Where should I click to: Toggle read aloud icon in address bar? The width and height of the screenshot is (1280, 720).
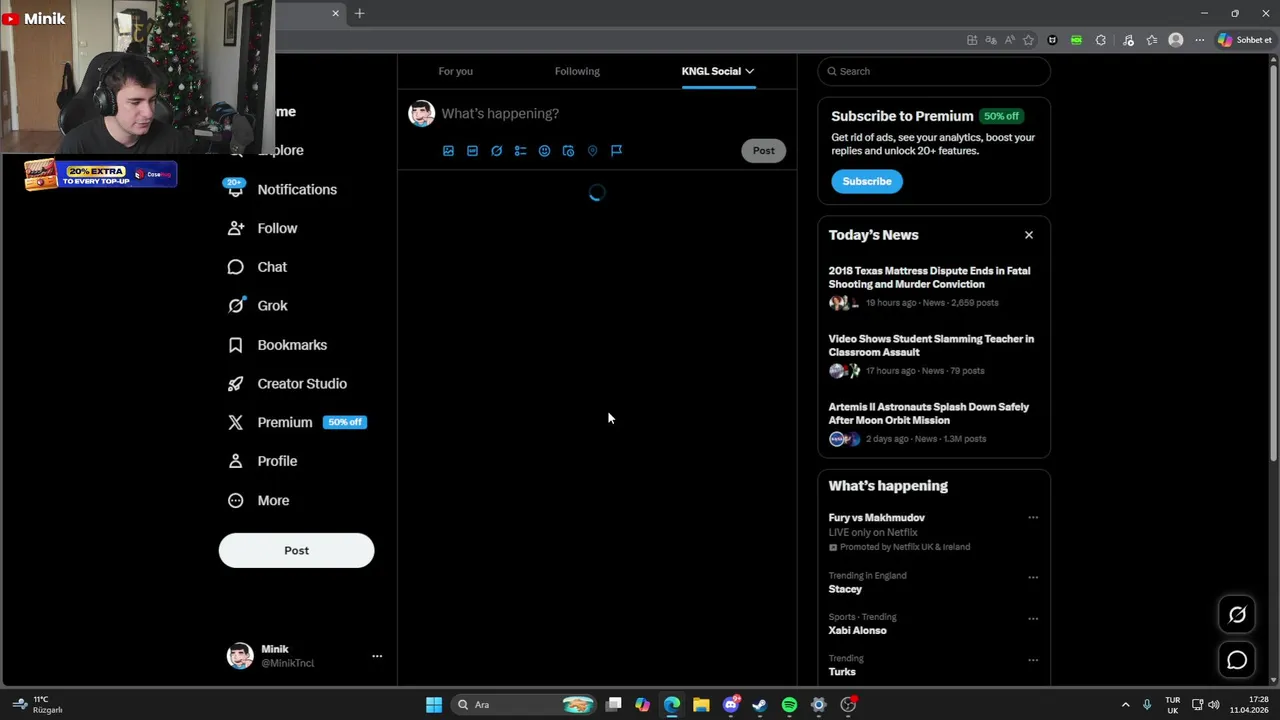[1009, 40]
